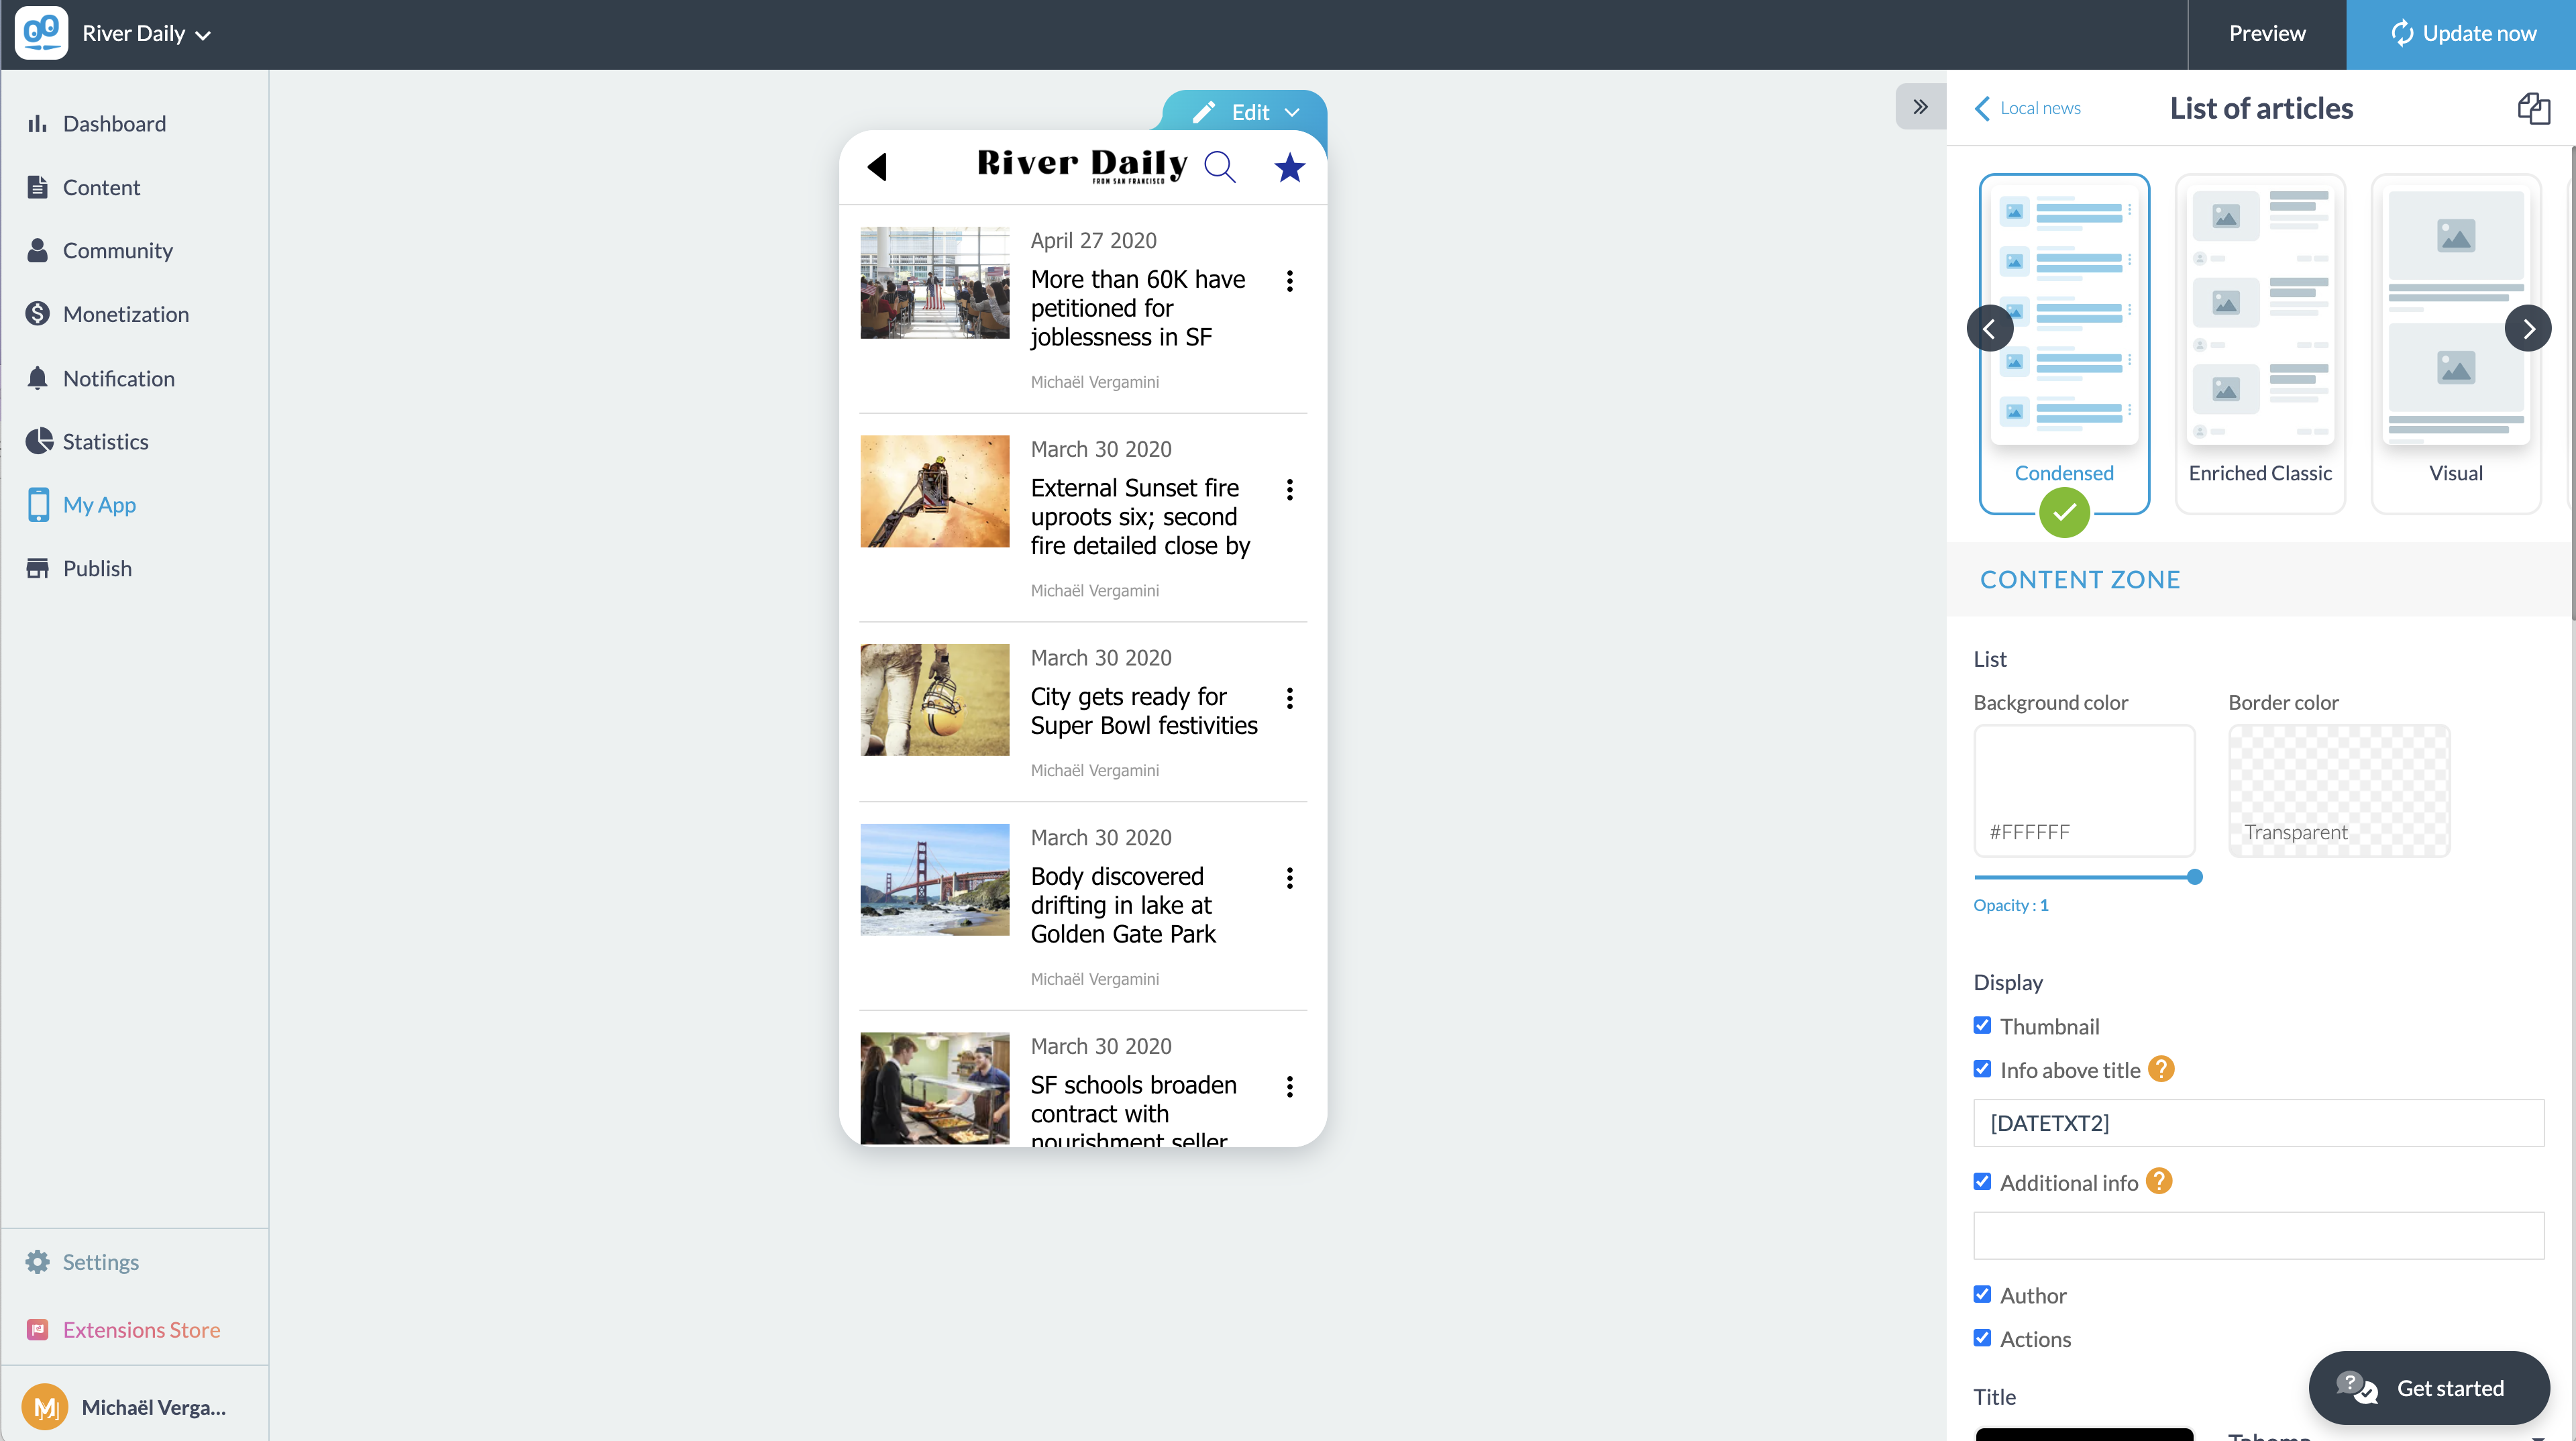Uncheck the Thumbnail checkbox
The image size is (2576, 1441).
click(x=1982, y=1025)
